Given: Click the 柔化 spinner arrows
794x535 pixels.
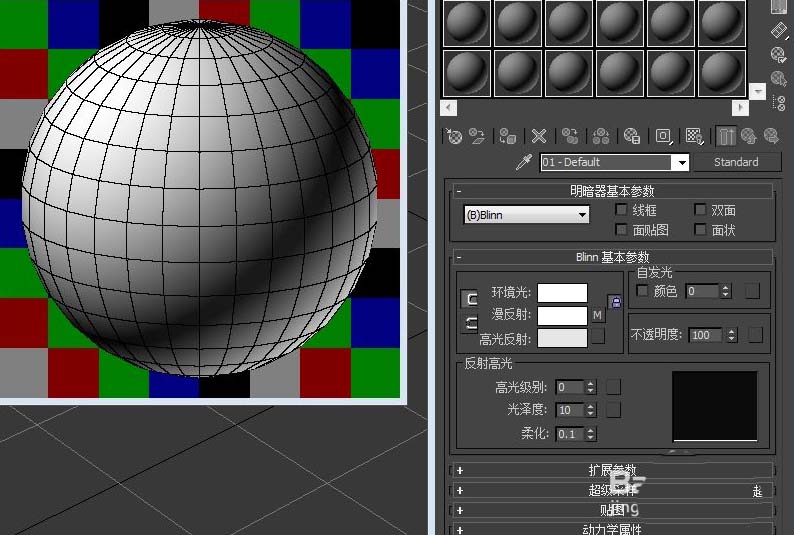Looking at the screenshot, I should [x=590, y=434].
